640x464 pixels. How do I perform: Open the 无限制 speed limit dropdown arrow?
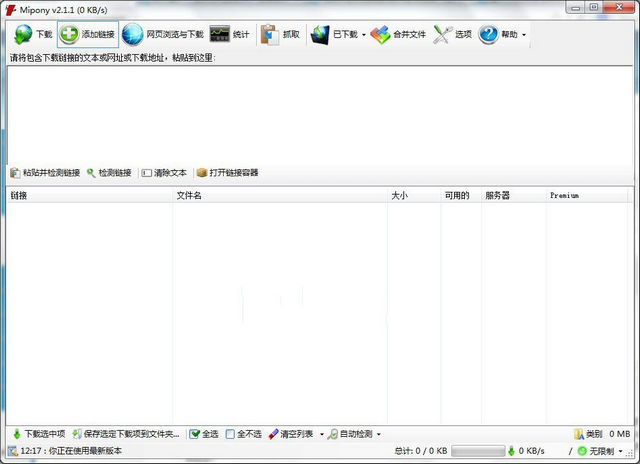pos(620,451)
